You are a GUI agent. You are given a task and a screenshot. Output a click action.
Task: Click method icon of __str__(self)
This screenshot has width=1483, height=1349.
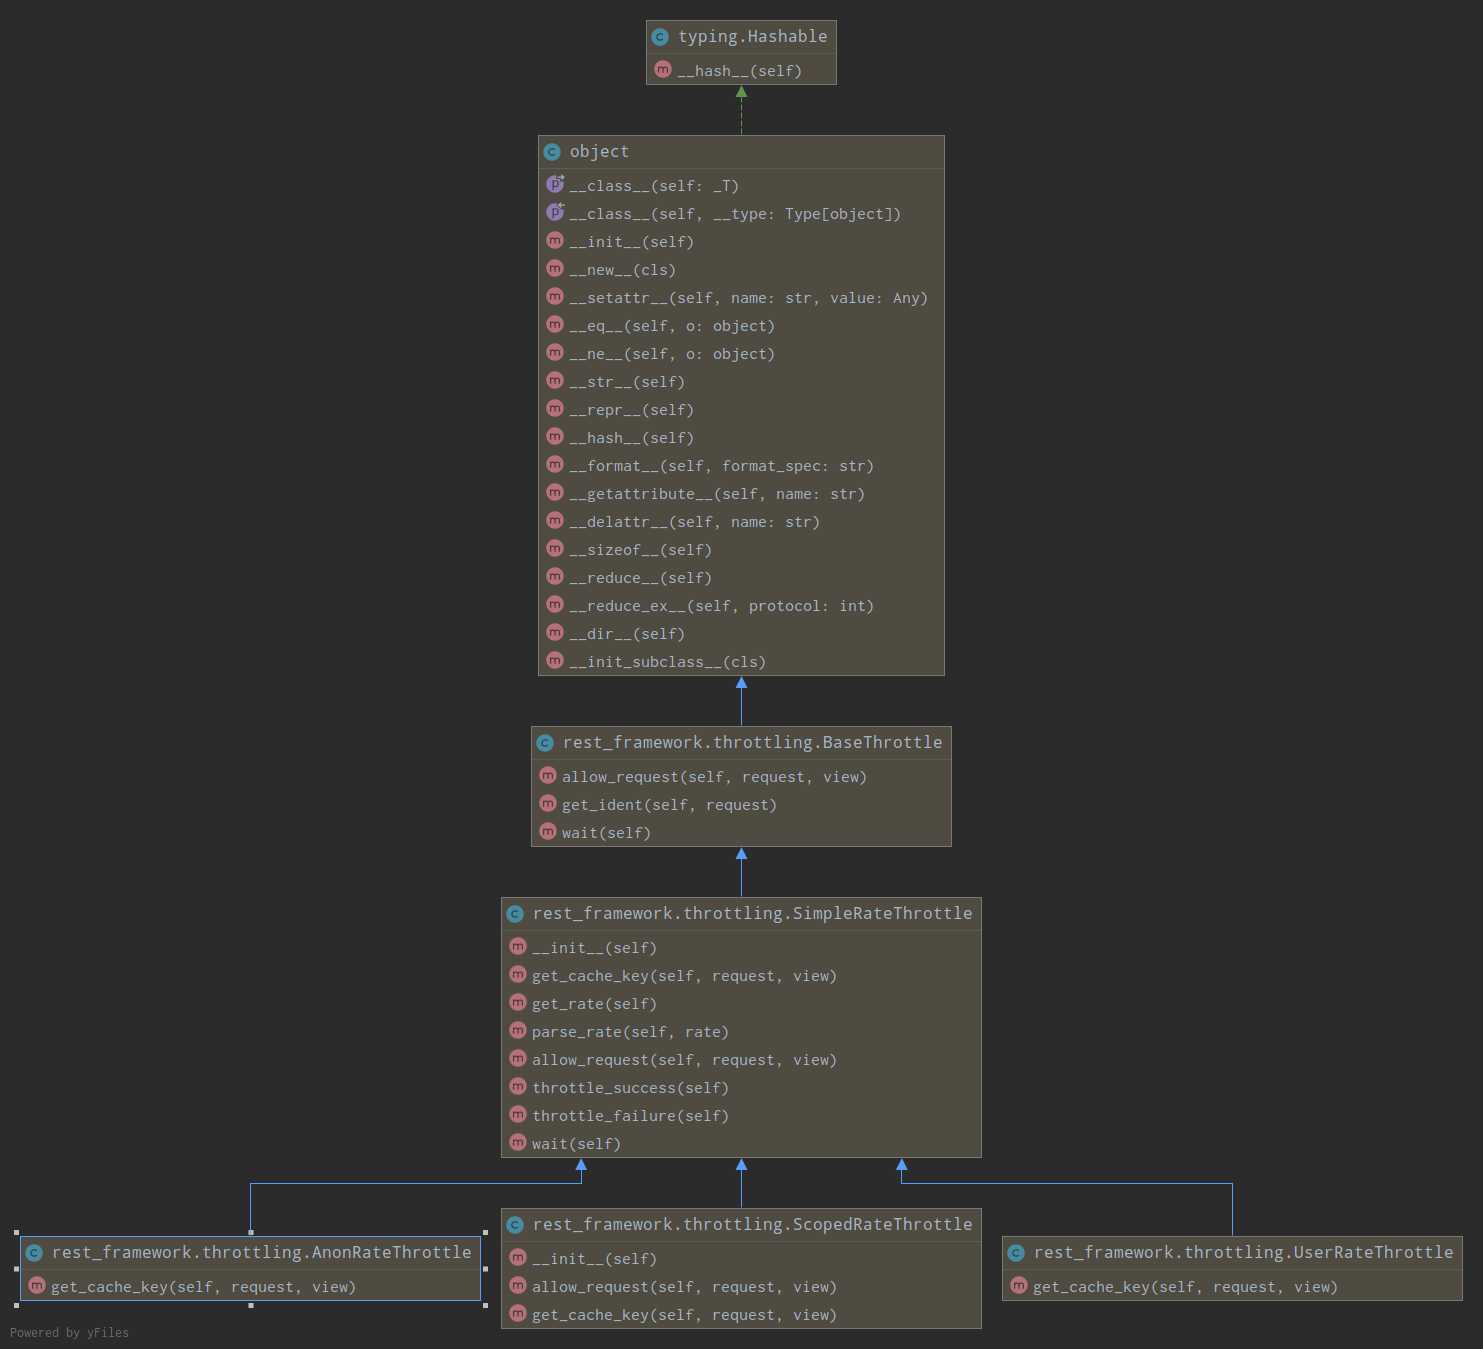tap(555, 380)
